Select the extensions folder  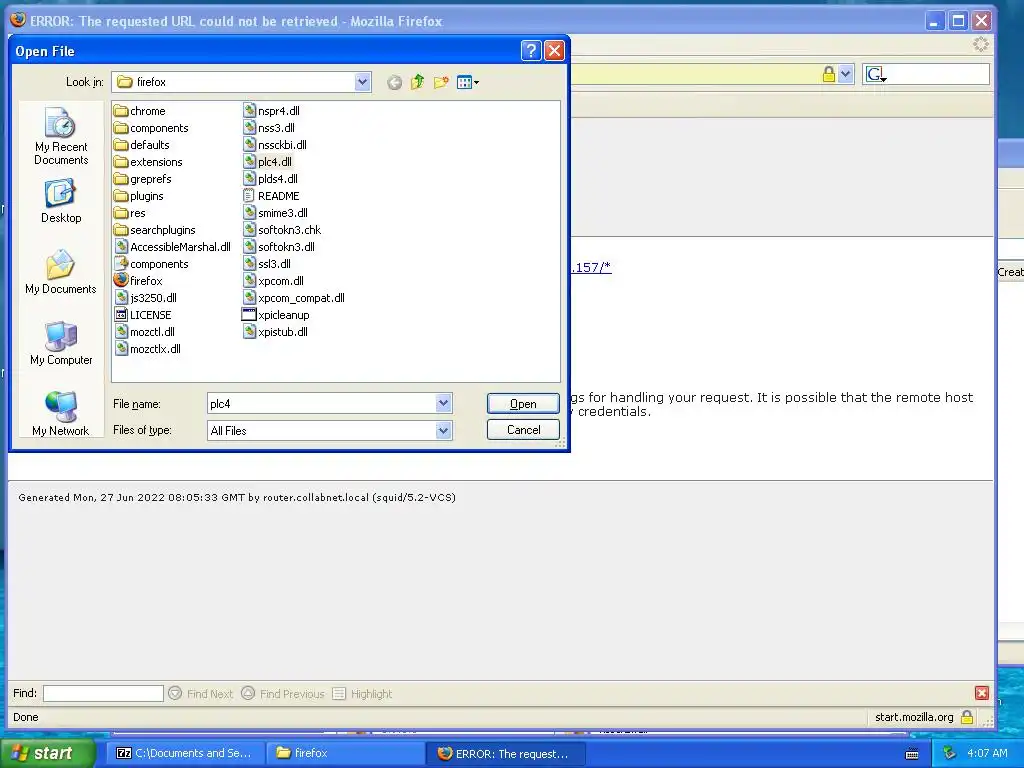pos(148,162)
